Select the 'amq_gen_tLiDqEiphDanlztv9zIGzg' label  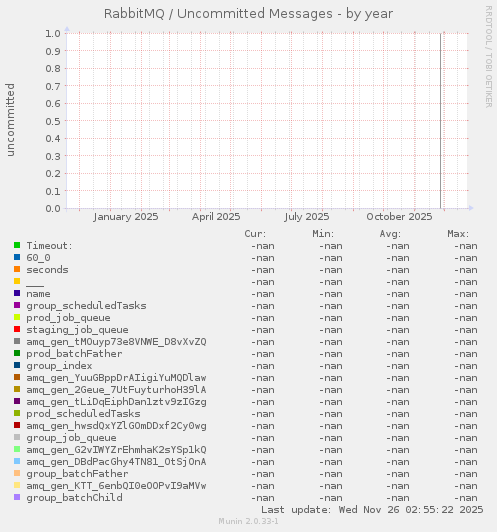[x=116, y=402]
